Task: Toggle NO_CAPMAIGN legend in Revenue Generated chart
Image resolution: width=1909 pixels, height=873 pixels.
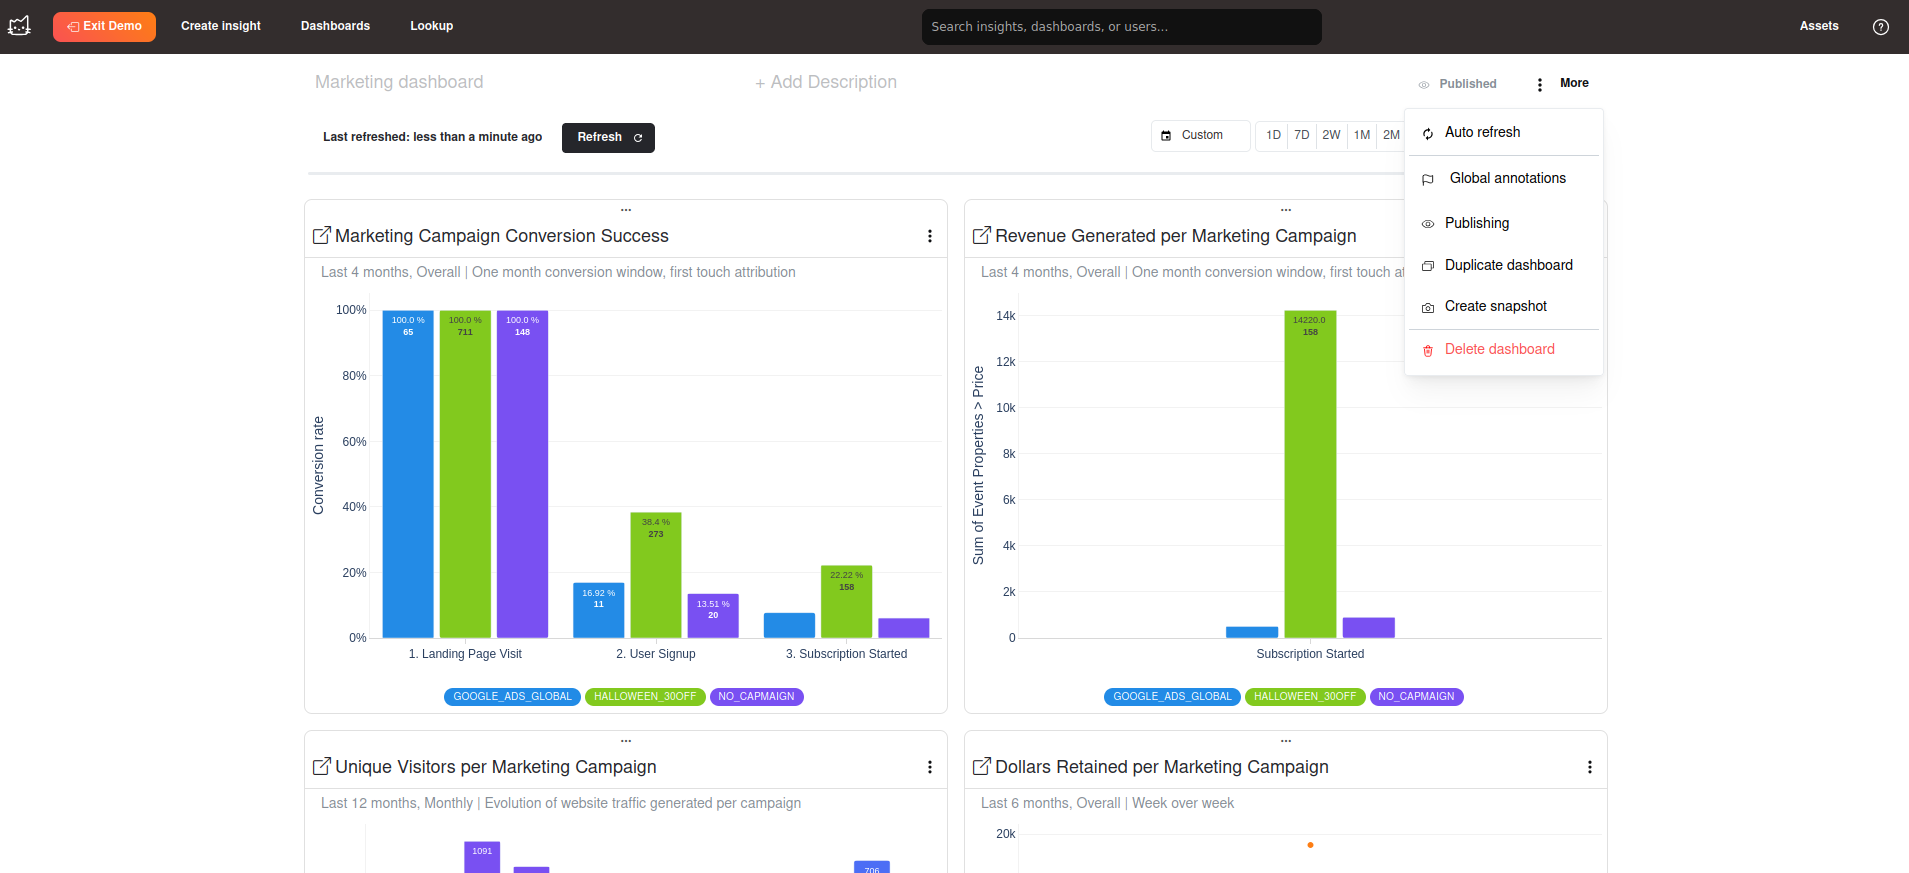Action: 1416,697
